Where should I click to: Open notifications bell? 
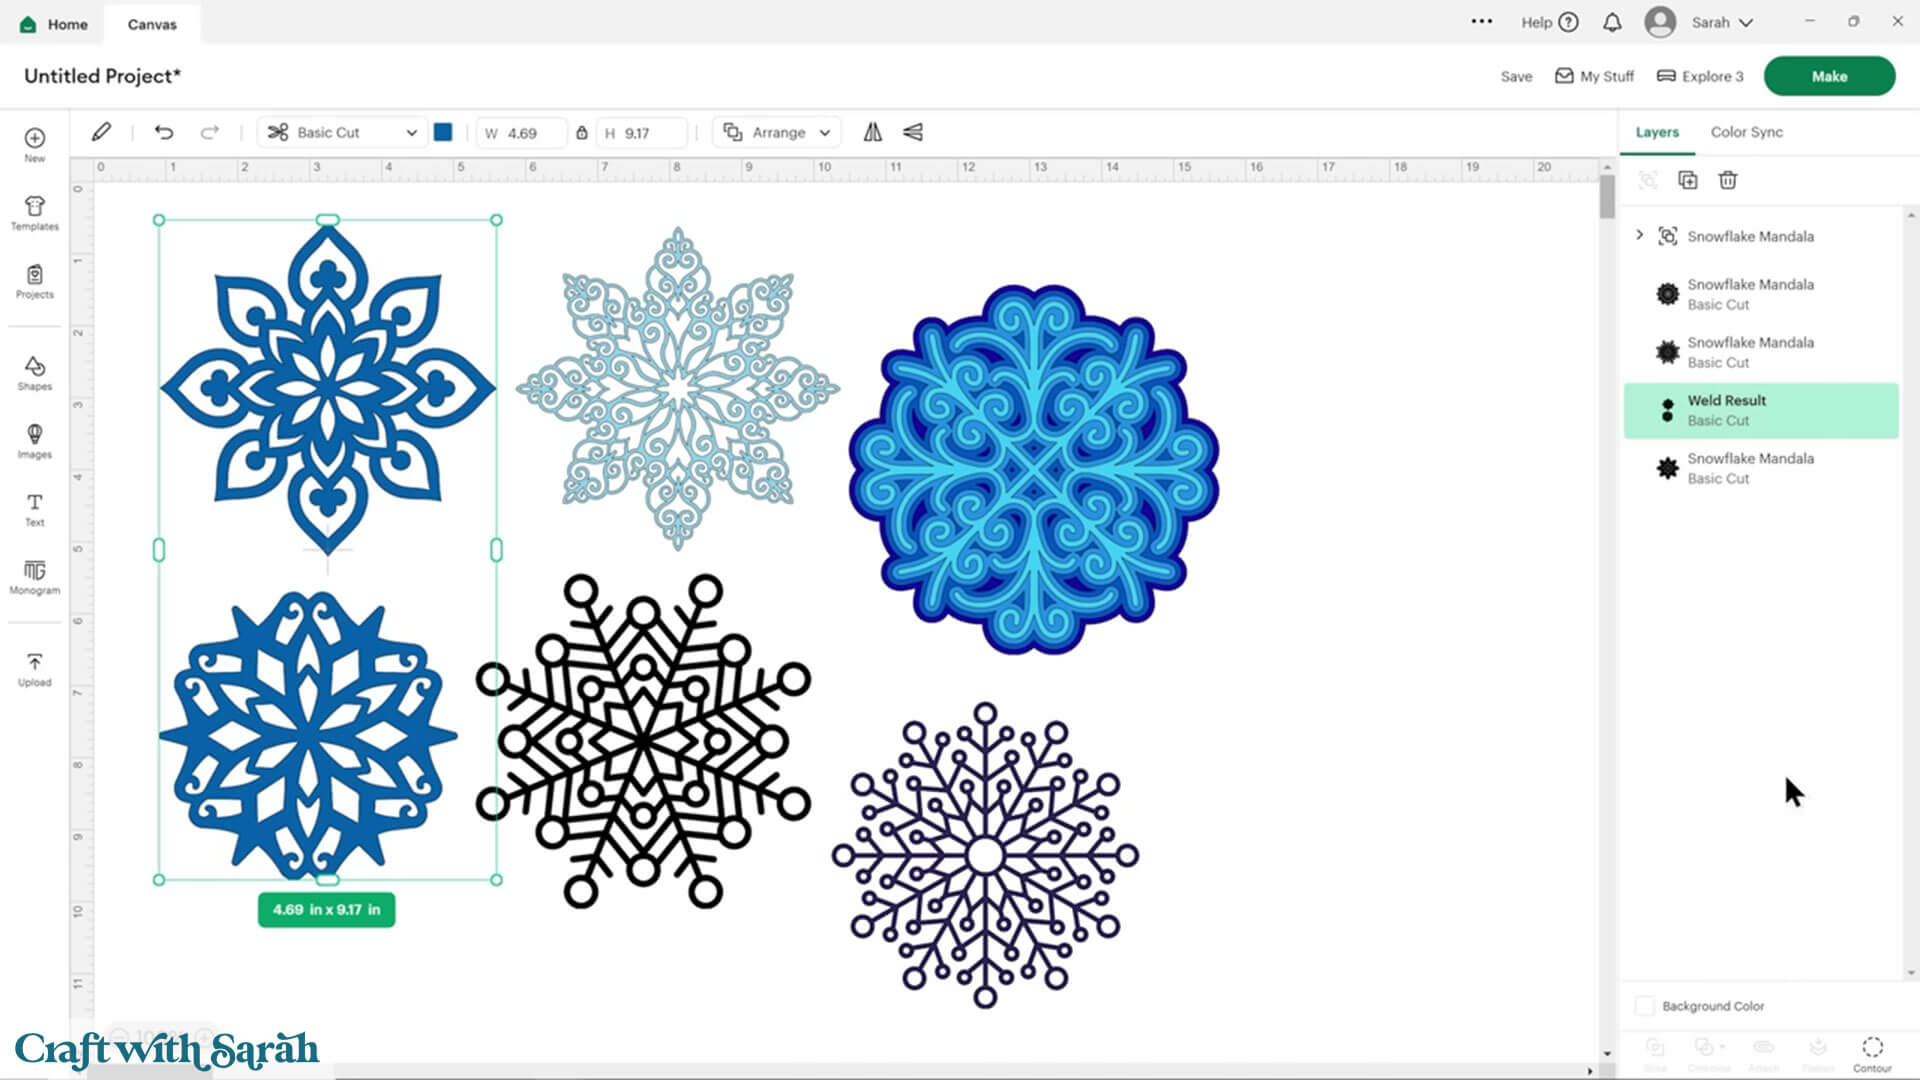(1612, 22)
